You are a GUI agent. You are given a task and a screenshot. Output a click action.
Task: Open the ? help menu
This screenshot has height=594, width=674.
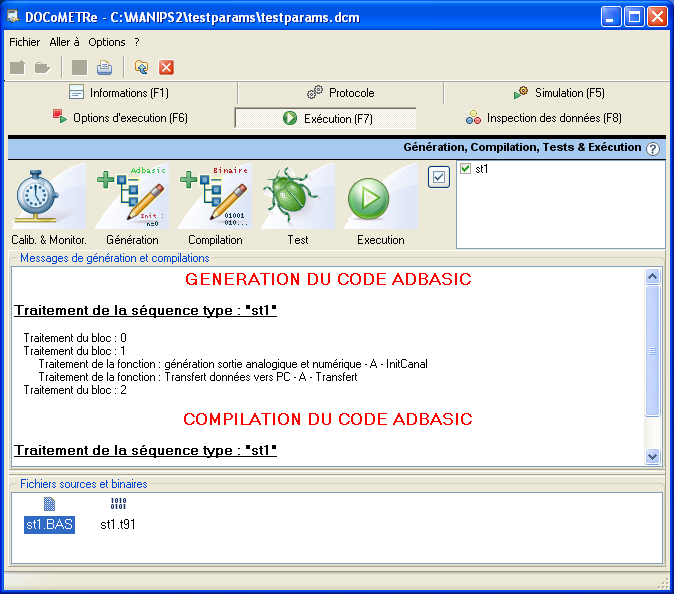click(x=137, y=42)
